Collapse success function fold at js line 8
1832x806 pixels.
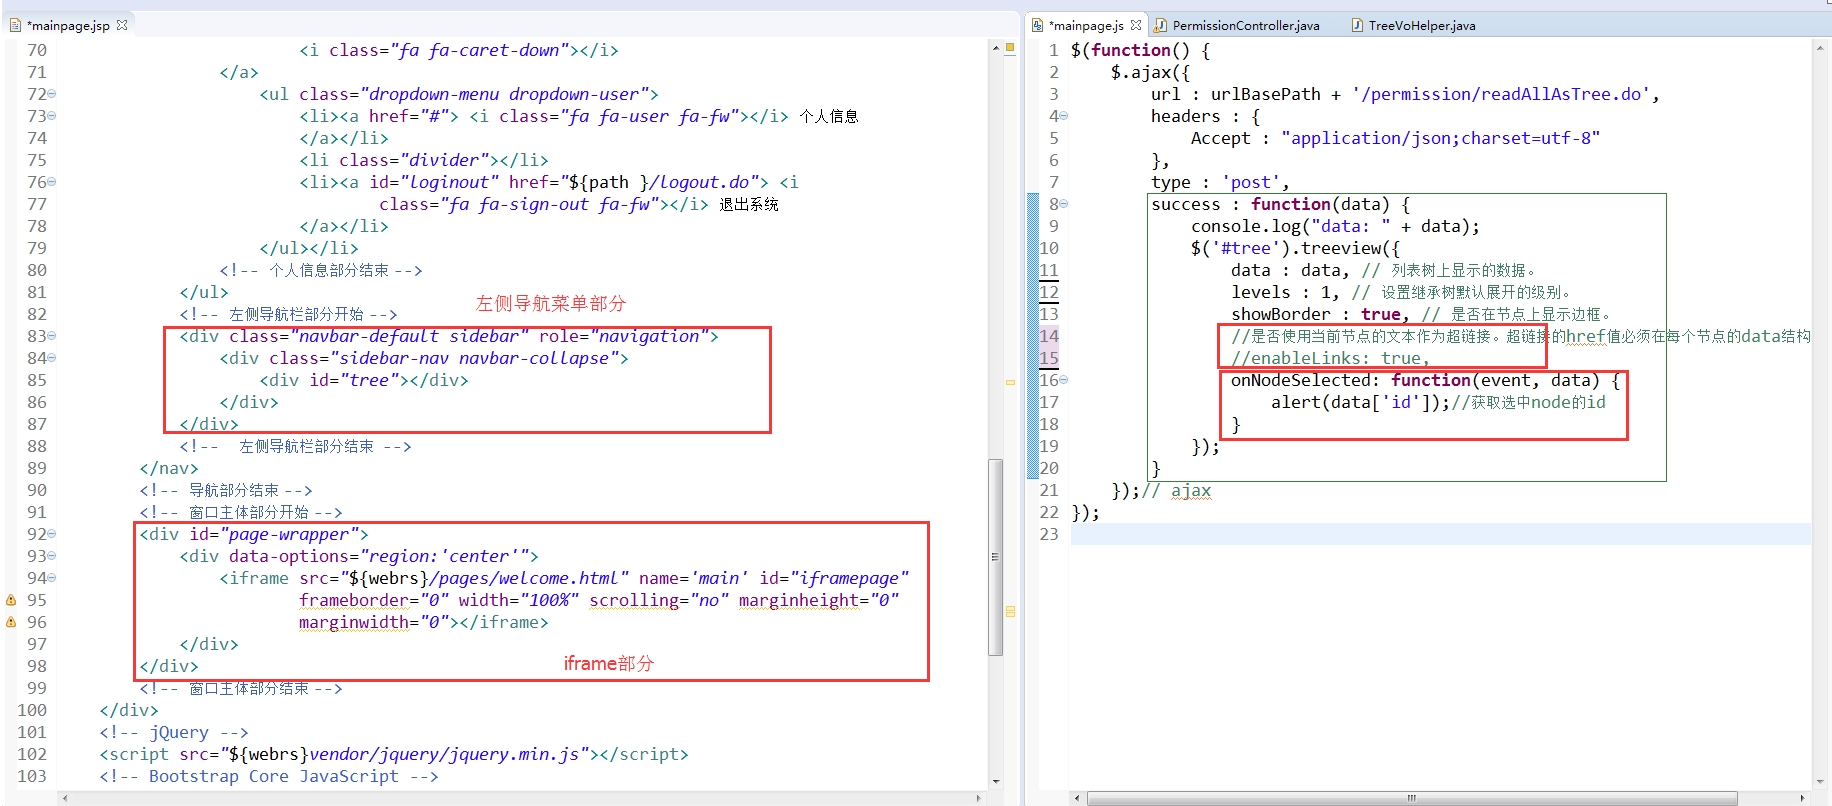pos(1064,204)
